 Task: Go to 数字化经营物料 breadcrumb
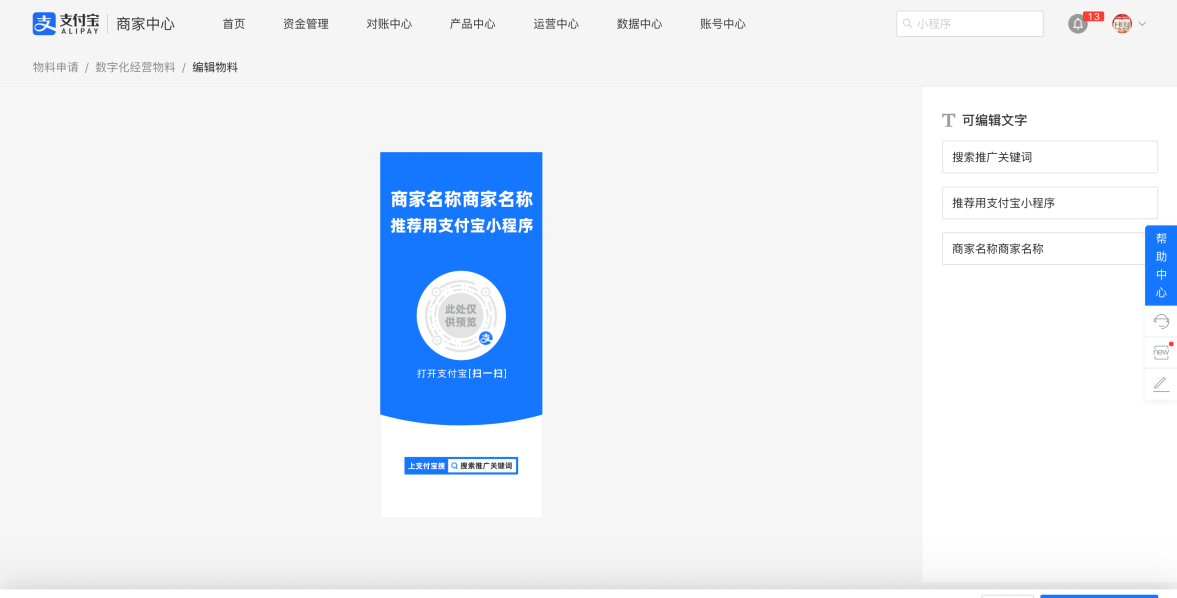[x=135, y=68]
